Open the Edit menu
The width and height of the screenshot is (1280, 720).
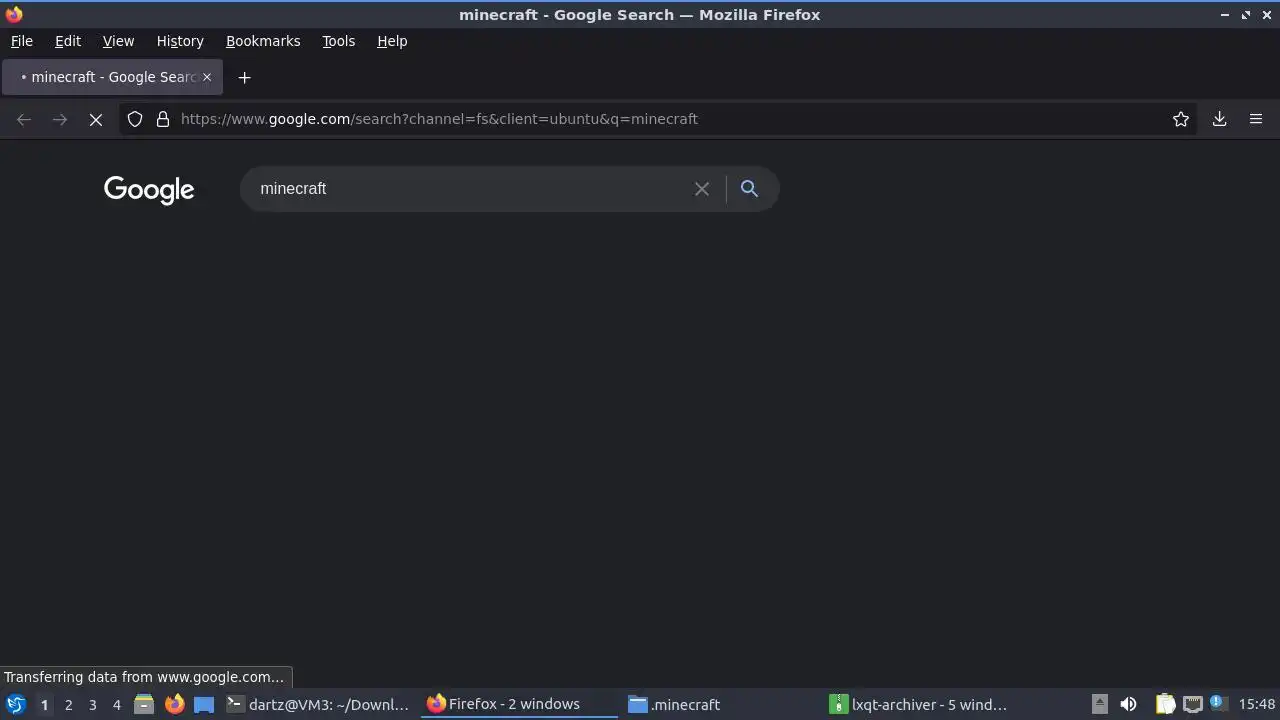coord(68,41)
